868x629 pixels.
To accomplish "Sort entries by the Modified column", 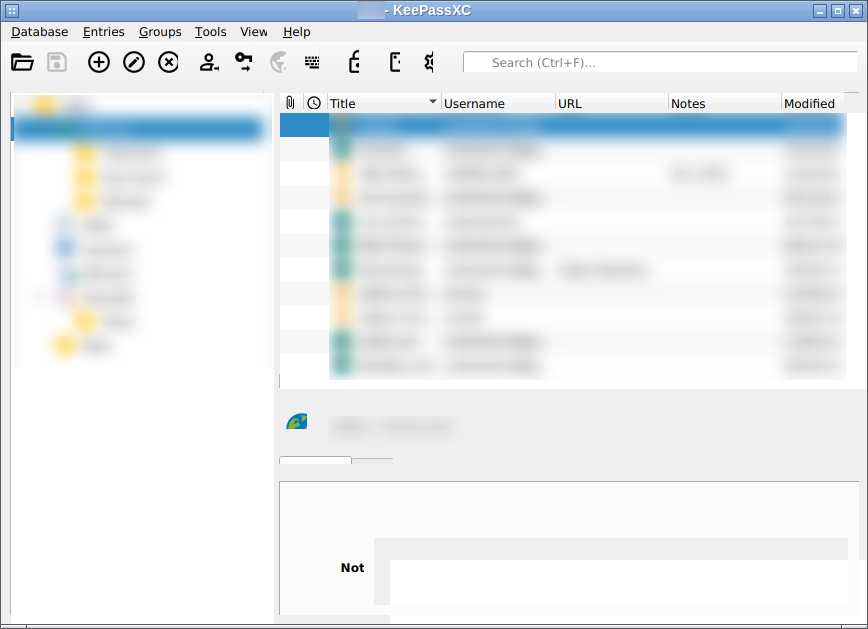I will click(810, 102).
